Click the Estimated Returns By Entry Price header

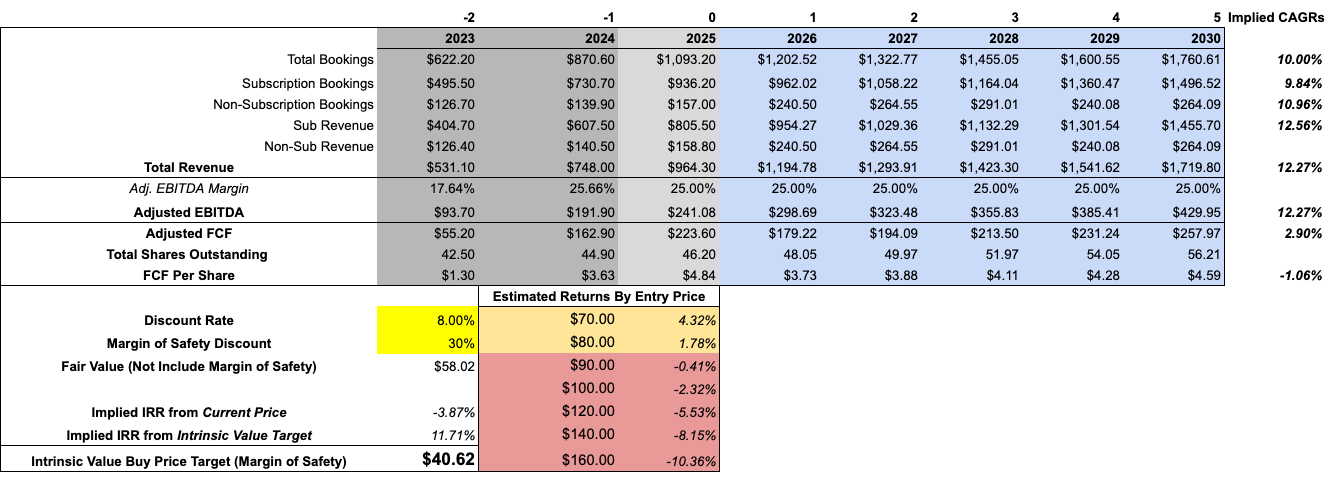tap(598, 296)
